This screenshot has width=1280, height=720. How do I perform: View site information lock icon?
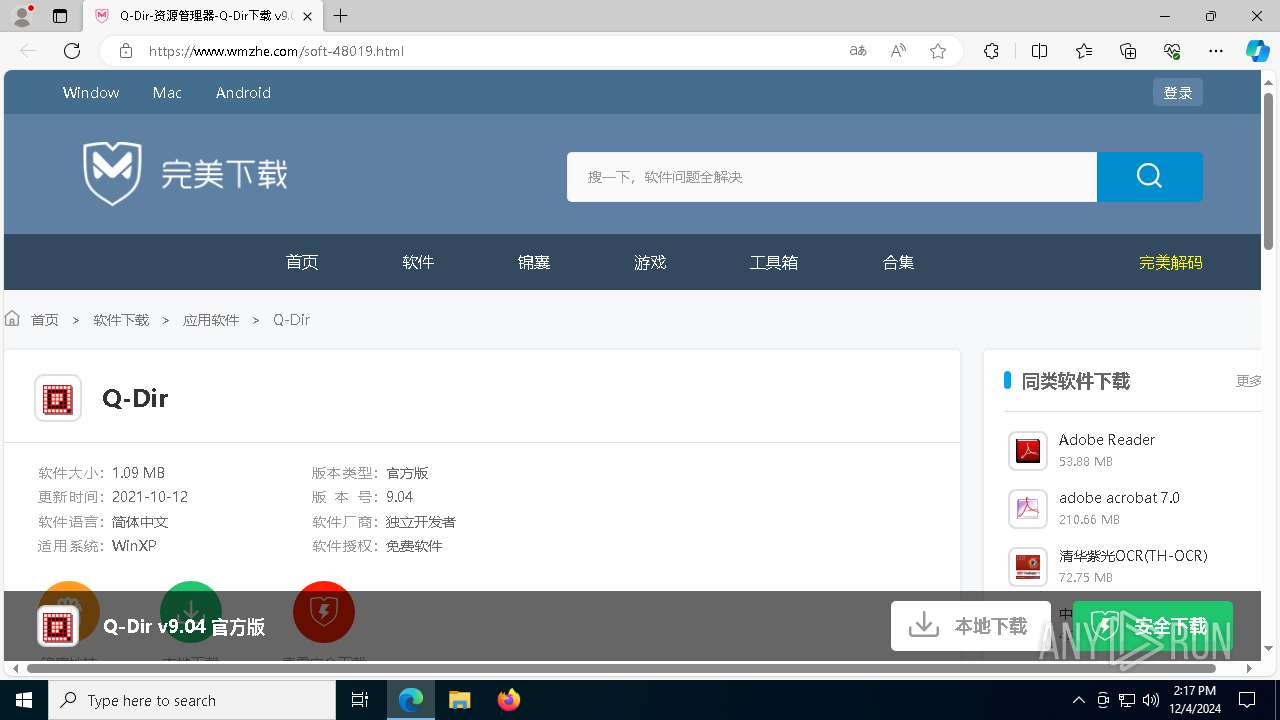pyautogui.click(x=126, y=51)
